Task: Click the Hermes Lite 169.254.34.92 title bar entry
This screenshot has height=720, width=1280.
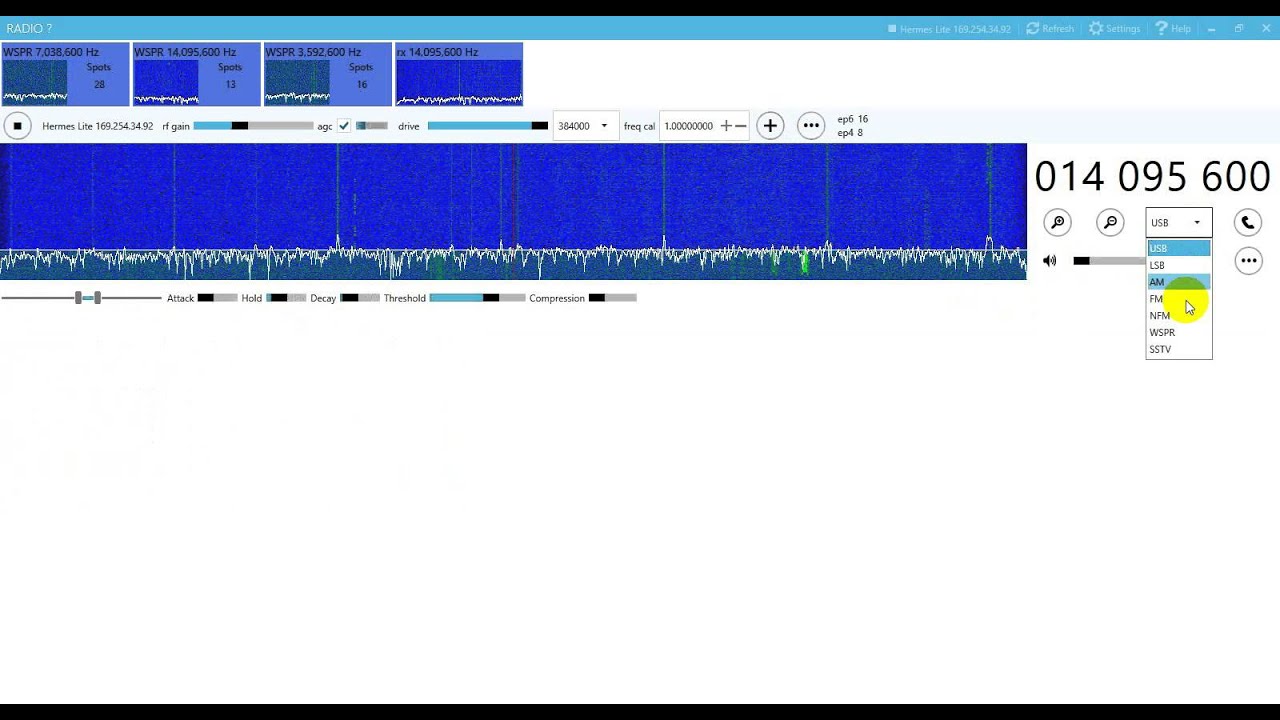Action: pyautogui.click(x=949, y=29)
